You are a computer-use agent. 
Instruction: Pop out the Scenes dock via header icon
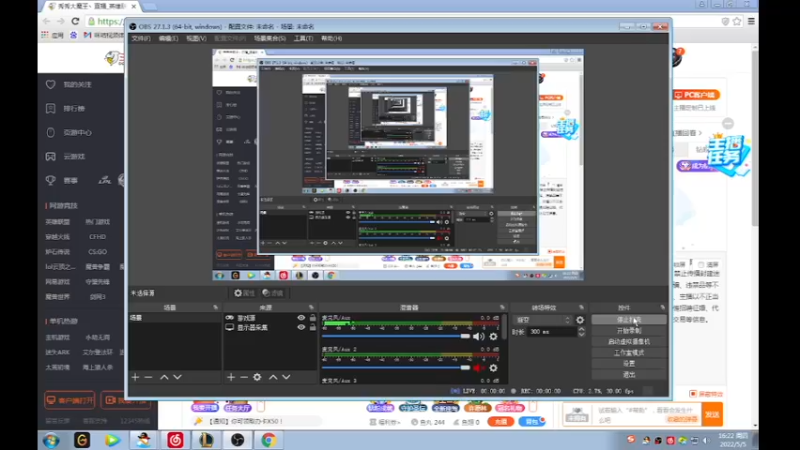pyautogui.click(x=215, y=308)
